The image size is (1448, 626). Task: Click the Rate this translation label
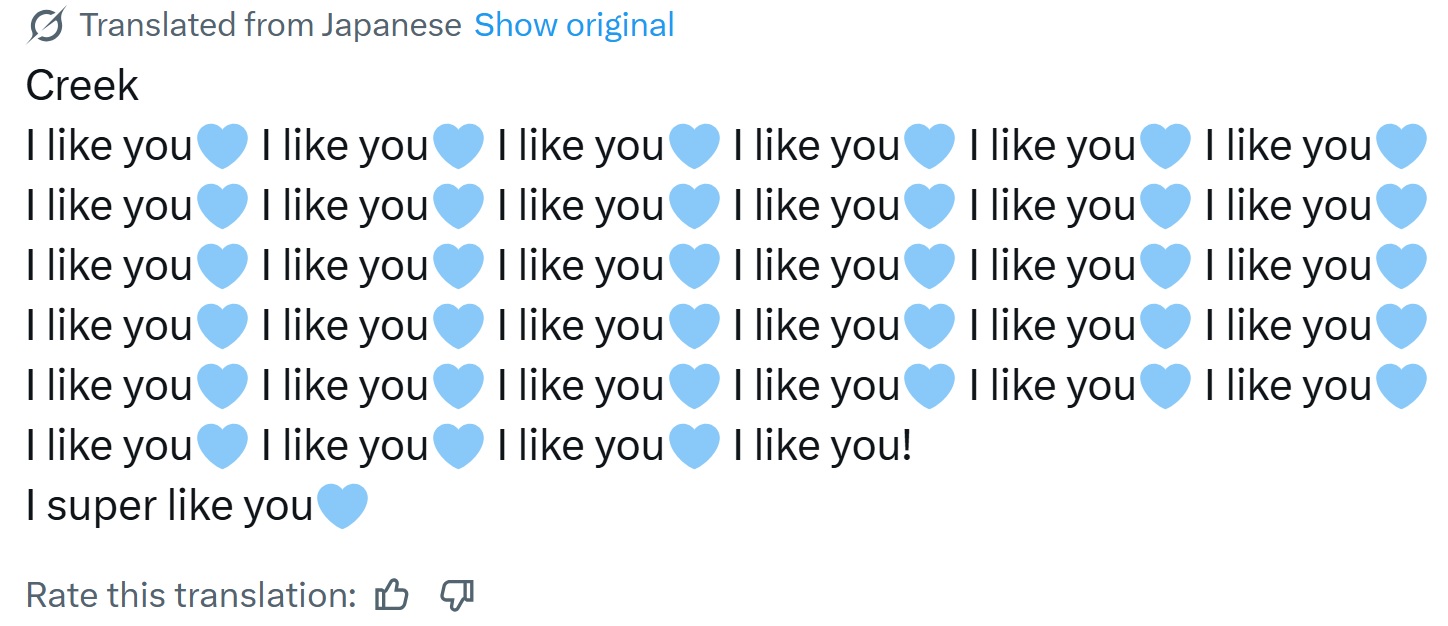click(191, 595)
